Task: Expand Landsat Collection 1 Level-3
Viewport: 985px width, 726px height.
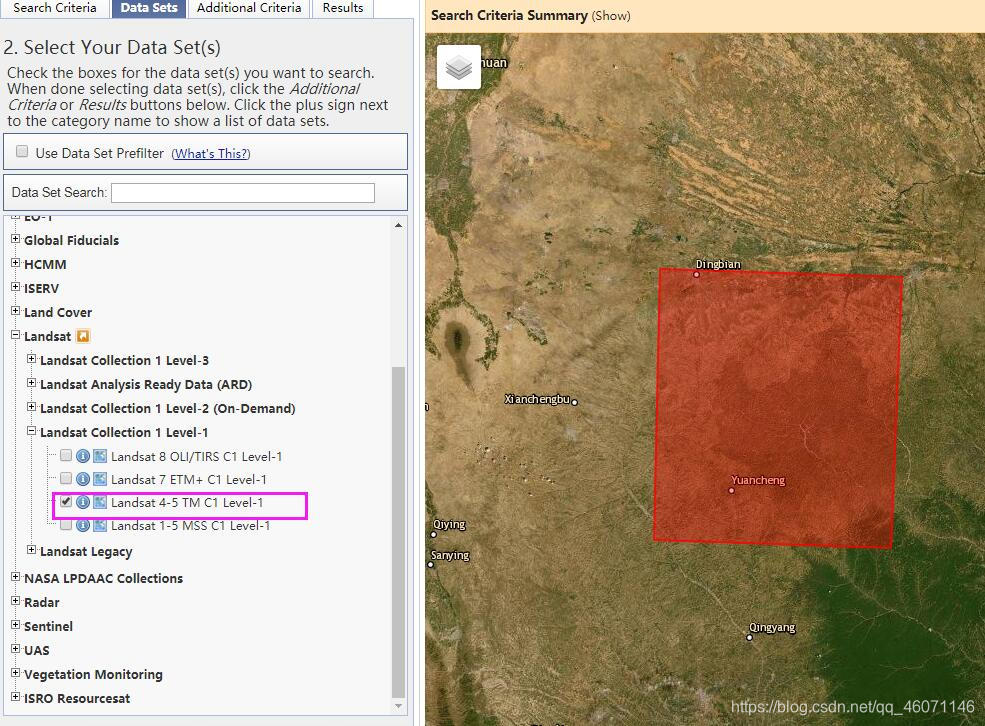Action: (x=31, y=359)
